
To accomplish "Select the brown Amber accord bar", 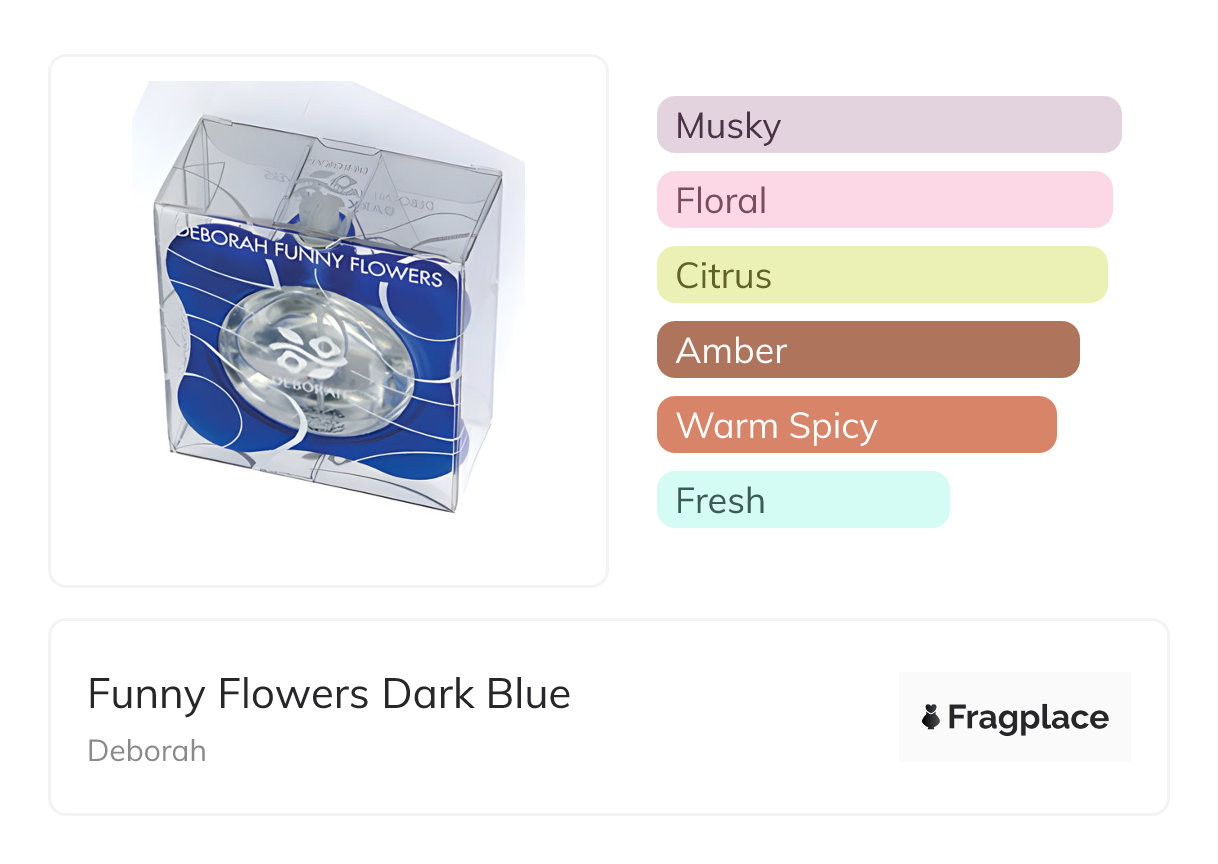I will pyautogui.click(x=867, y=350).
